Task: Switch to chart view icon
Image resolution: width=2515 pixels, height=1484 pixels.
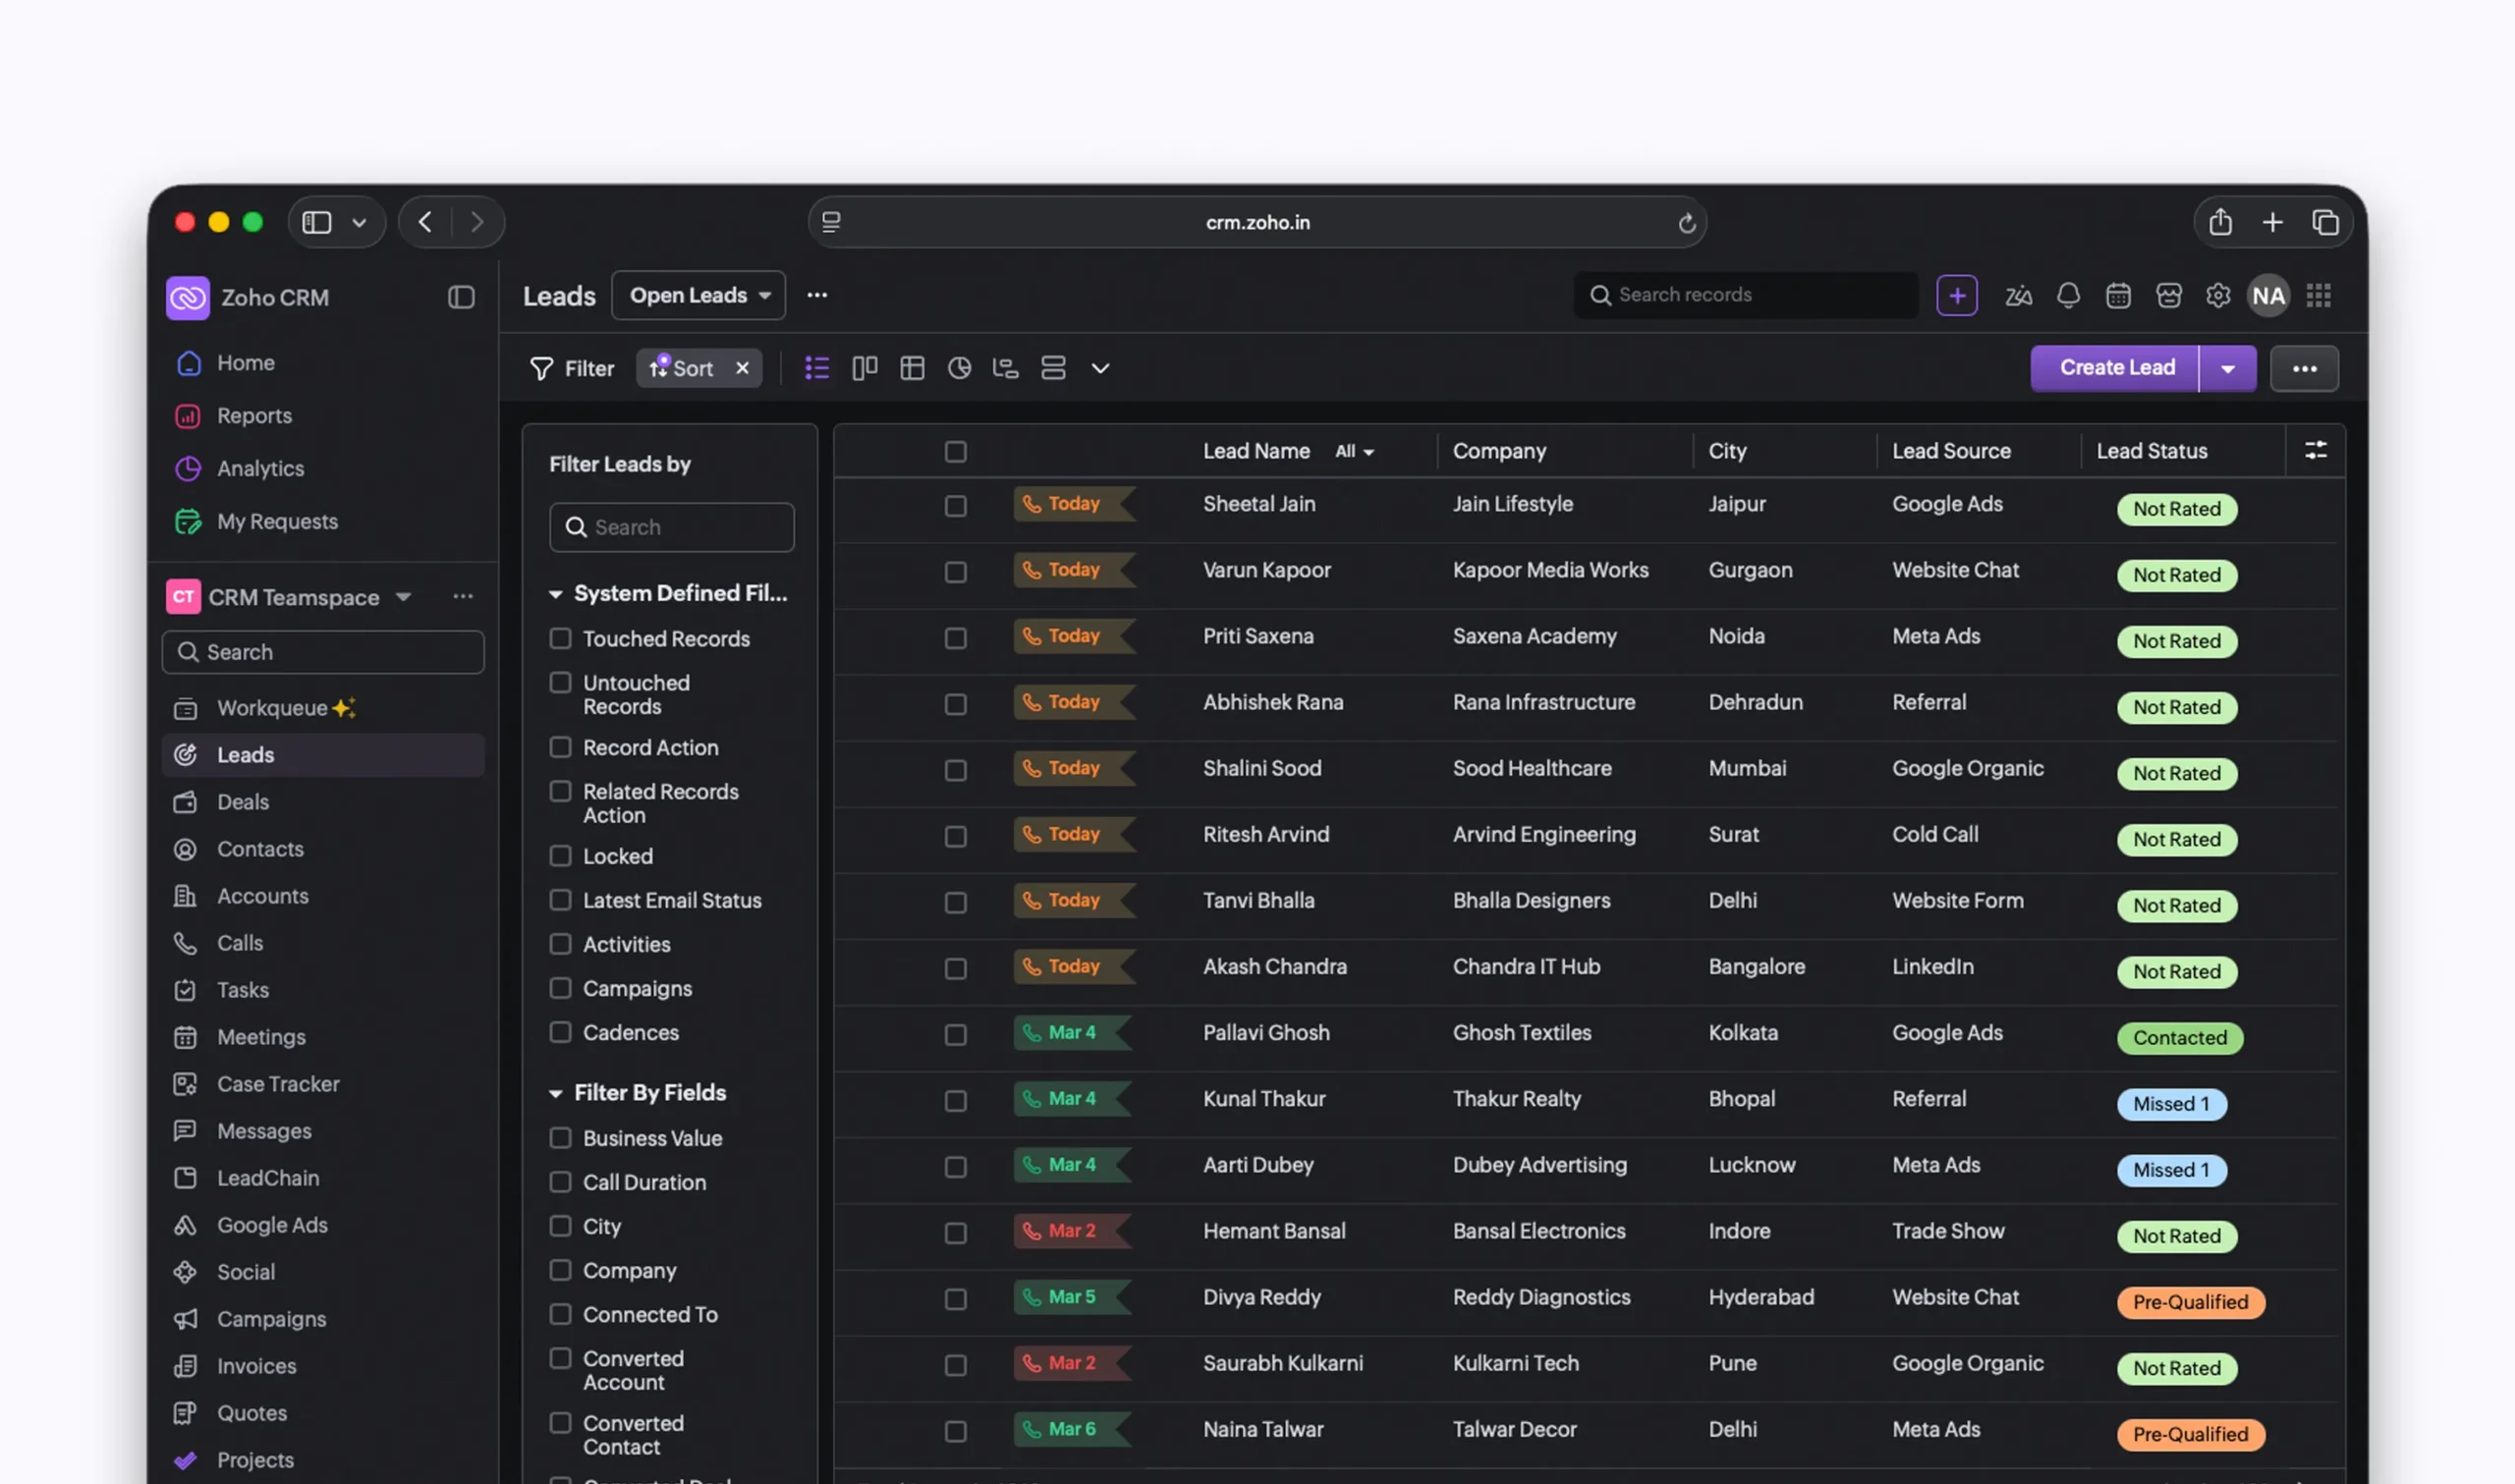Action: (959, 368)
